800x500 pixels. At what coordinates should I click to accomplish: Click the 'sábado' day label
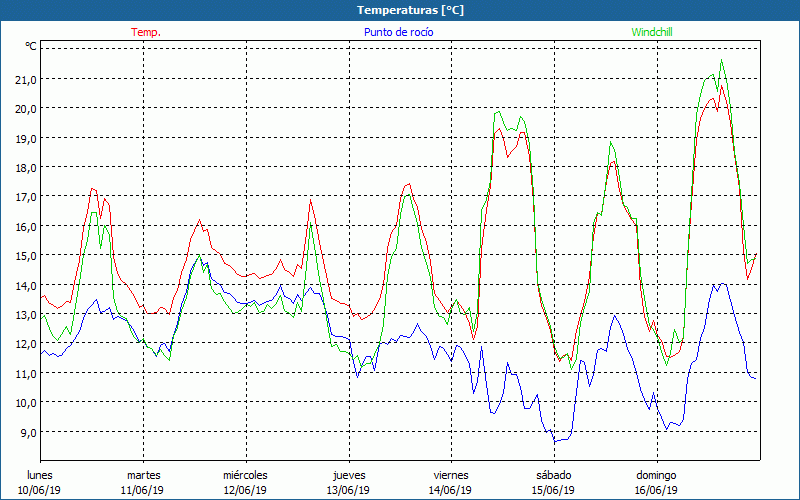coord(554,476)
